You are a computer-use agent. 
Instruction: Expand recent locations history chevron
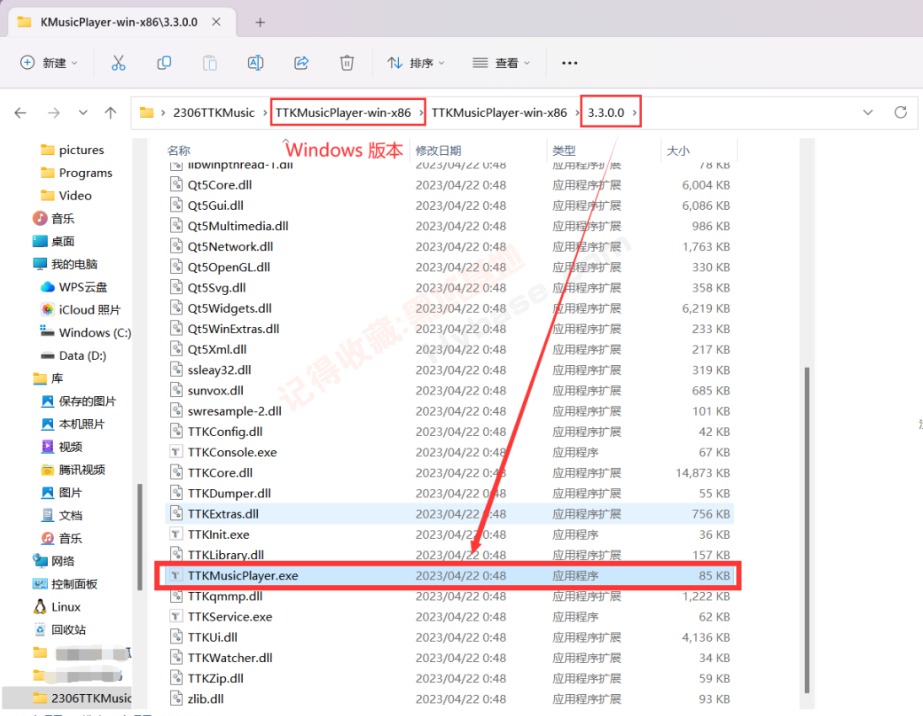click(x=83, y=112)
